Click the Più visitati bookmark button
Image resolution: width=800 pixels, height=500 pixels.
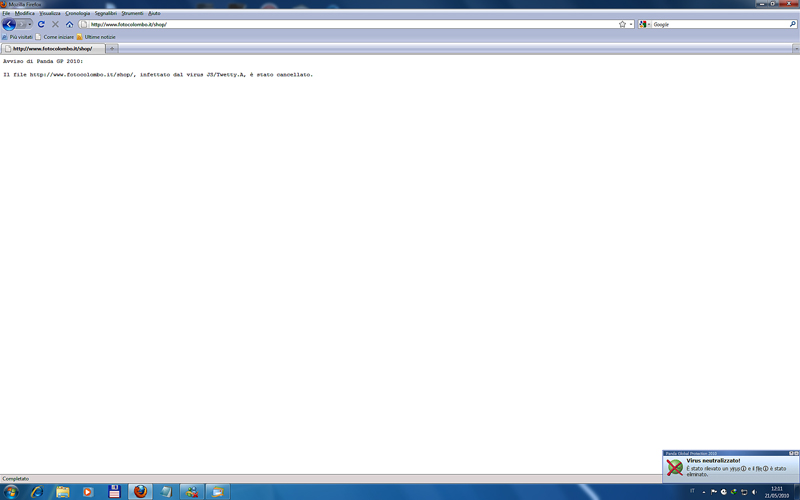[x=20, y=37]
